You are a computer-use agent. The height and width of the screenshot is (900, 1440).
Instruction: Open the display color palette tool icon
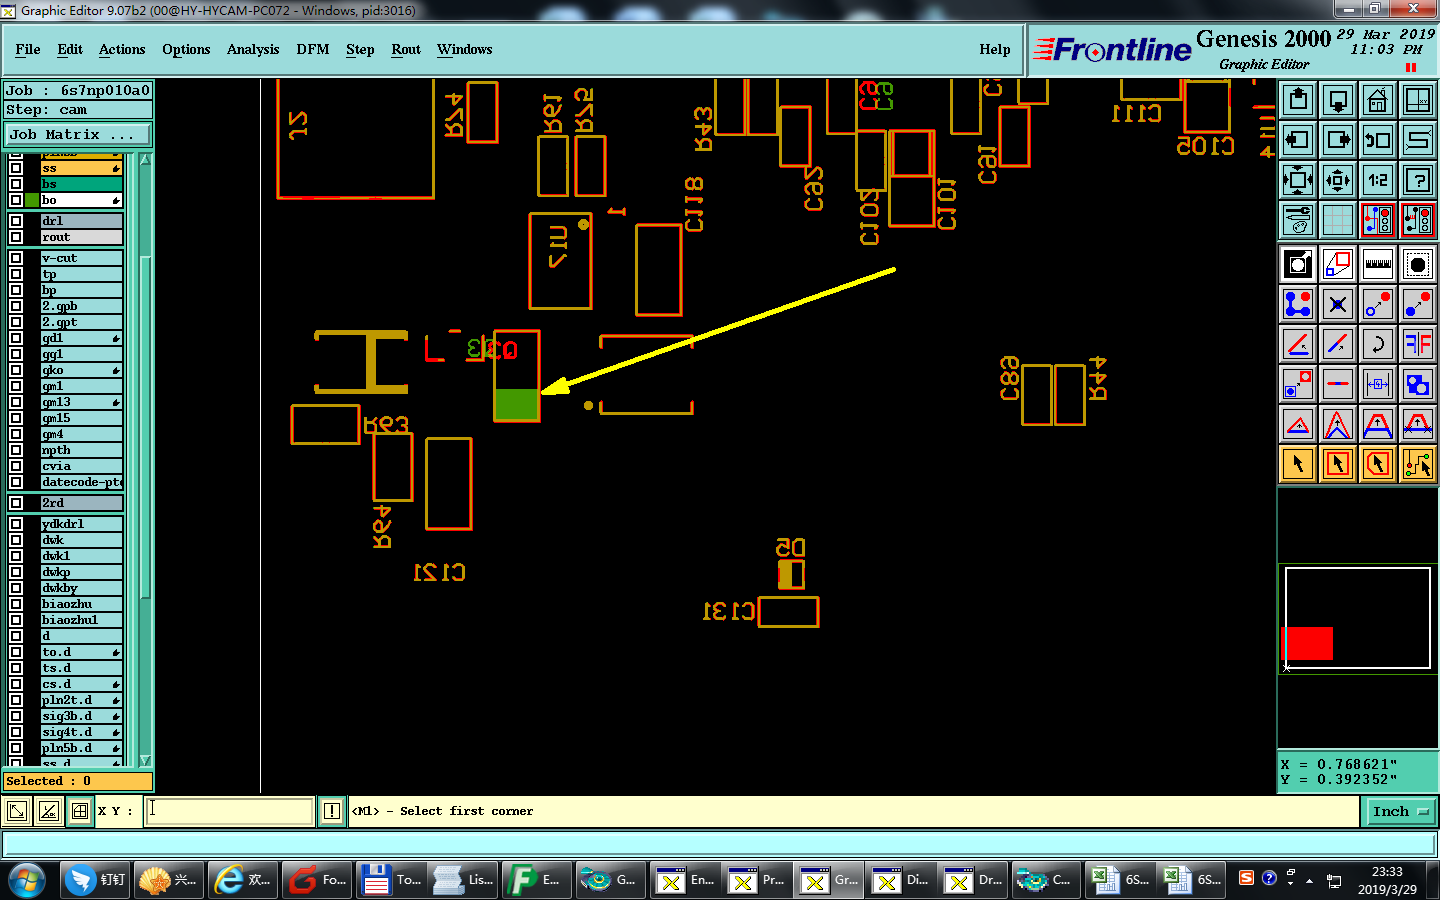pos(1298,220)
